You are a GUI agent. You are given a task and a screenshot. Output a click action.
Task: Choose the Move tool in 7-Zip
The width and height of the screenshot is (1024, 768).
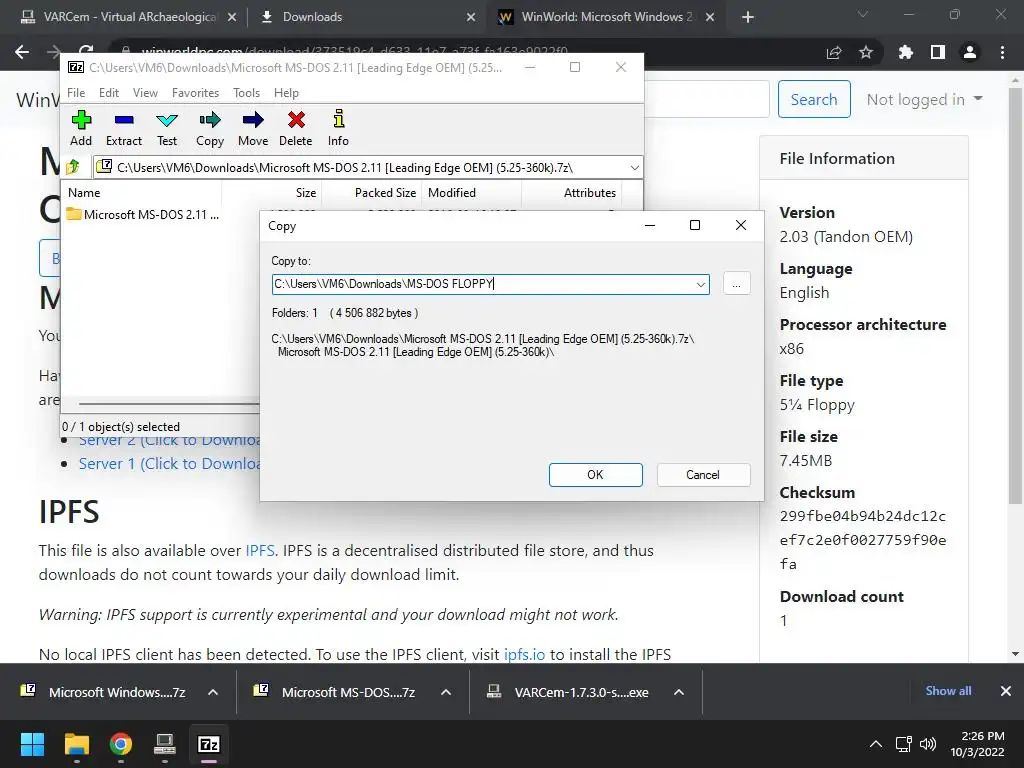click(x=253, y=129)
